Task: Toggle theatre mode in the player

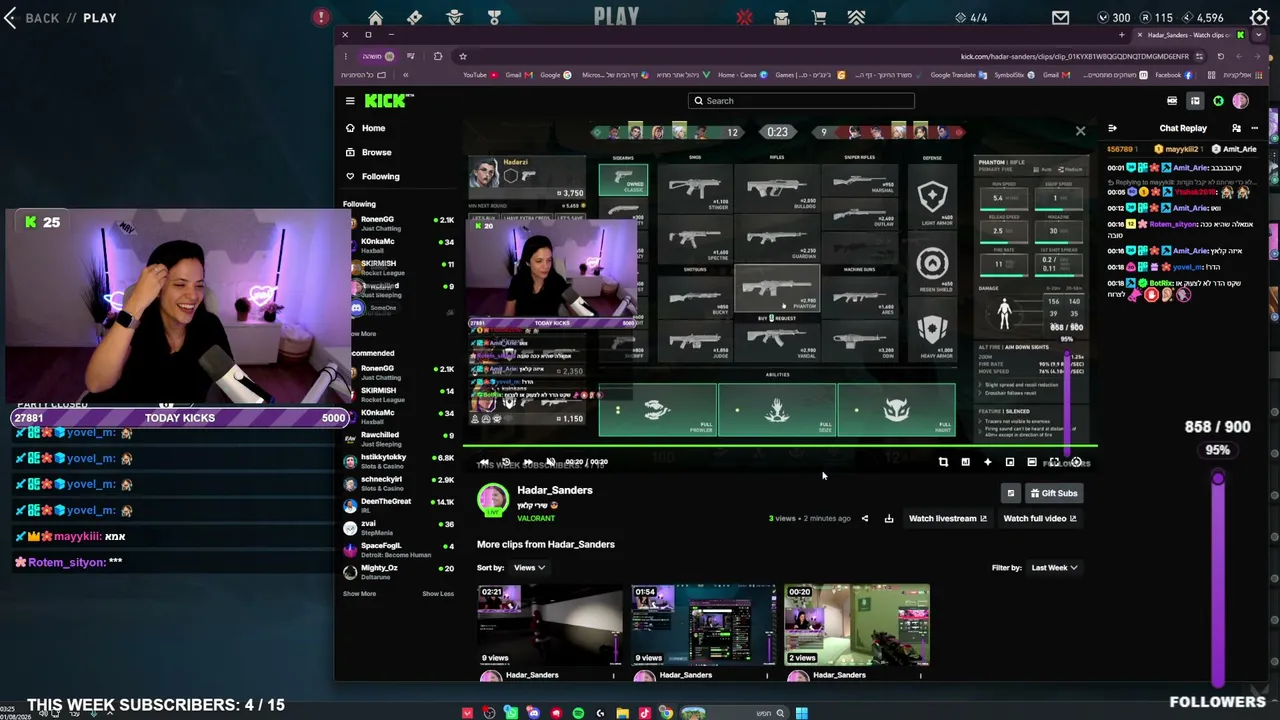Action: pyautogui.click(x=1031, y=462)
